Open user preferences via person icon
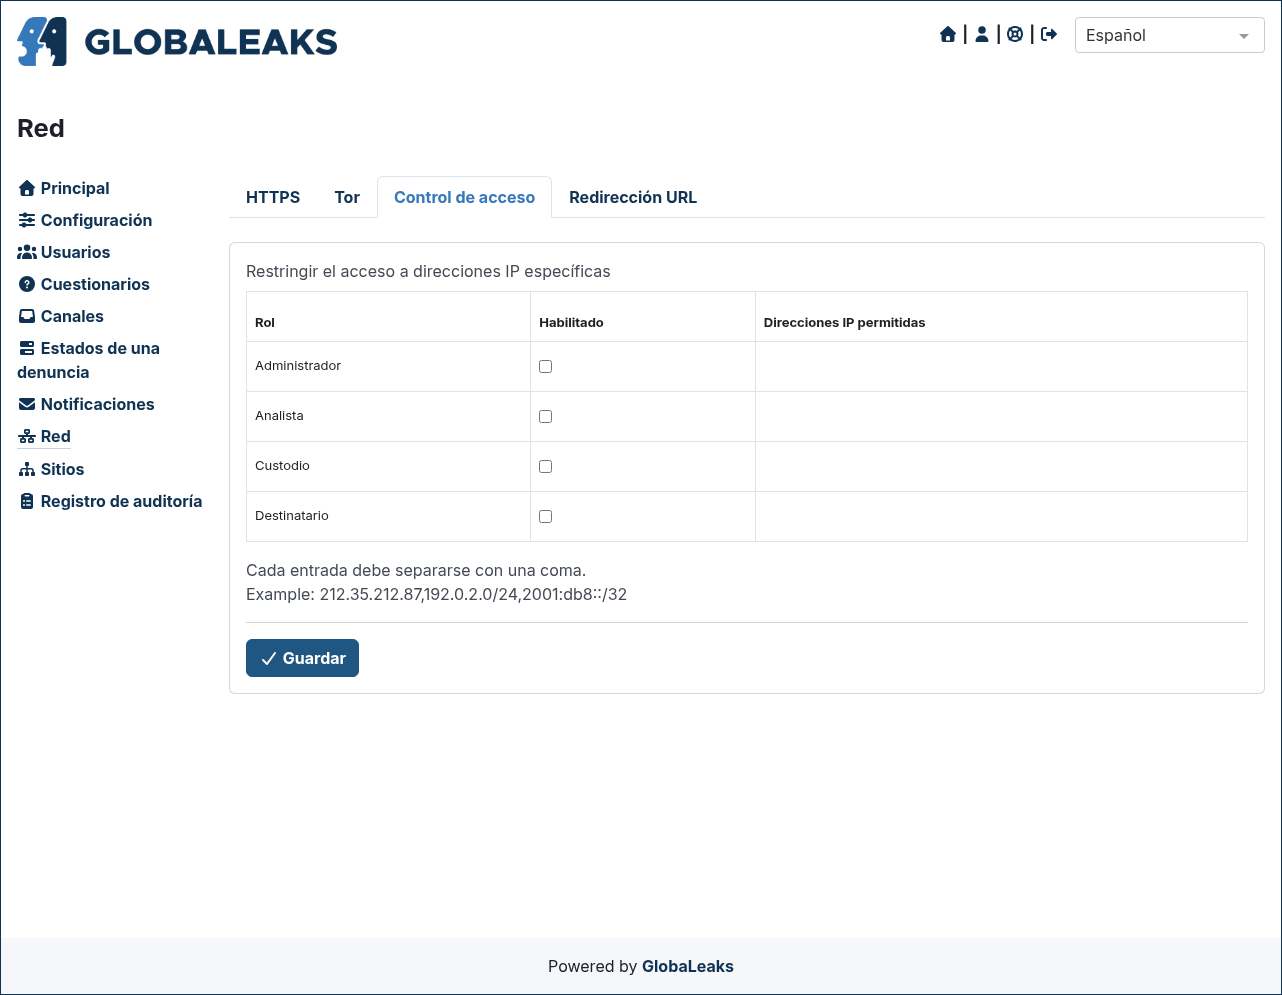Screen dimensions: 1282x995 [x=982, y=35]
